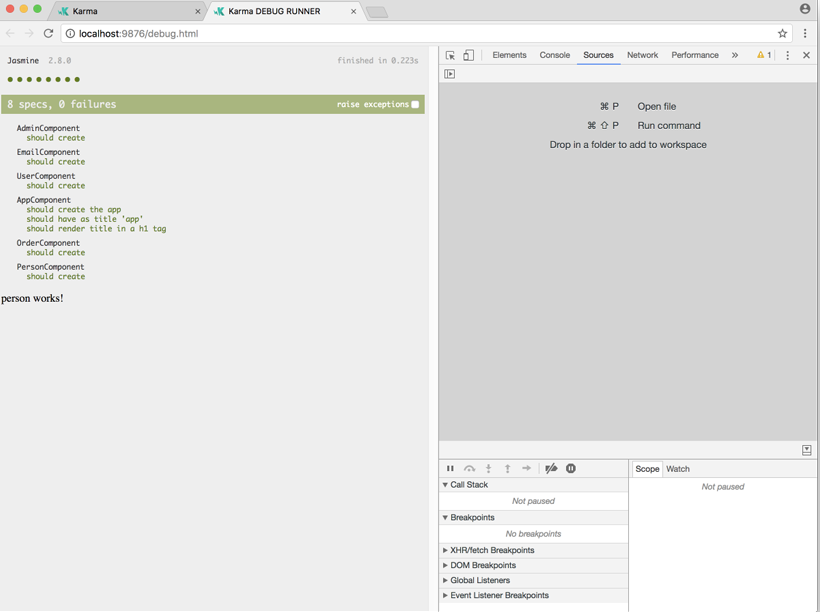The image size is (820, 612).
Task: Click the step out of function icon
Action: click(x=507, y=468)
